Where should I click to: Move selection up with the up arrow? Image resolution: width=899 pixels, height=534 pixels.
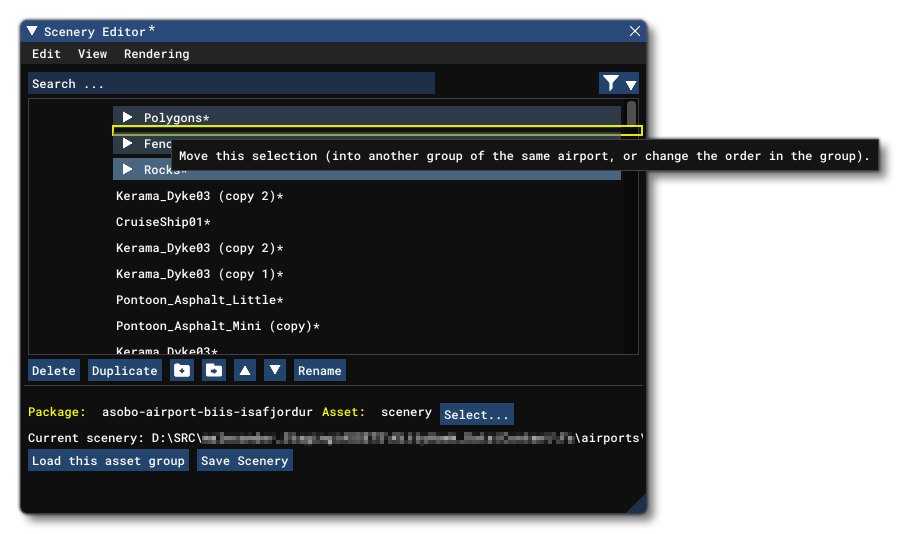tap(245, 371)
